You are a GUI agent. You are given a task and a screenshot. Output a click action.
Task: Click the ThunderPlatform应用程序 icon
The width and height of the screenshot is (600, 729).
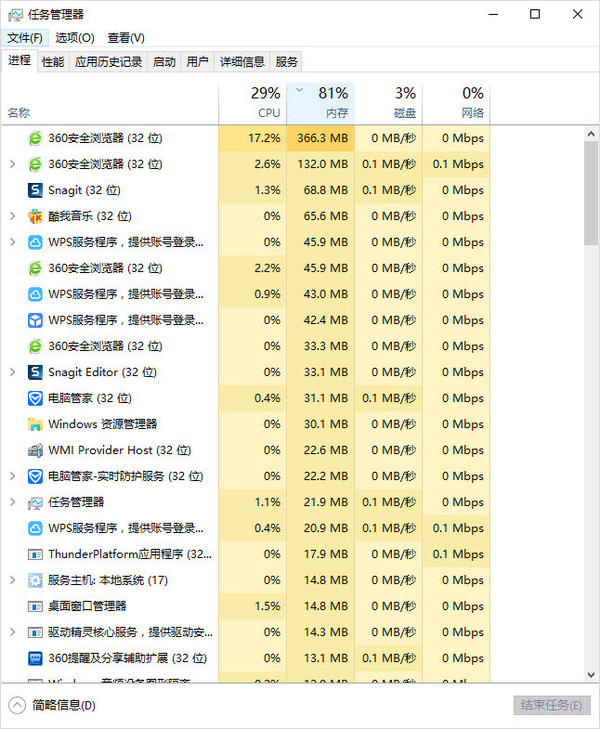click(35, 554)
